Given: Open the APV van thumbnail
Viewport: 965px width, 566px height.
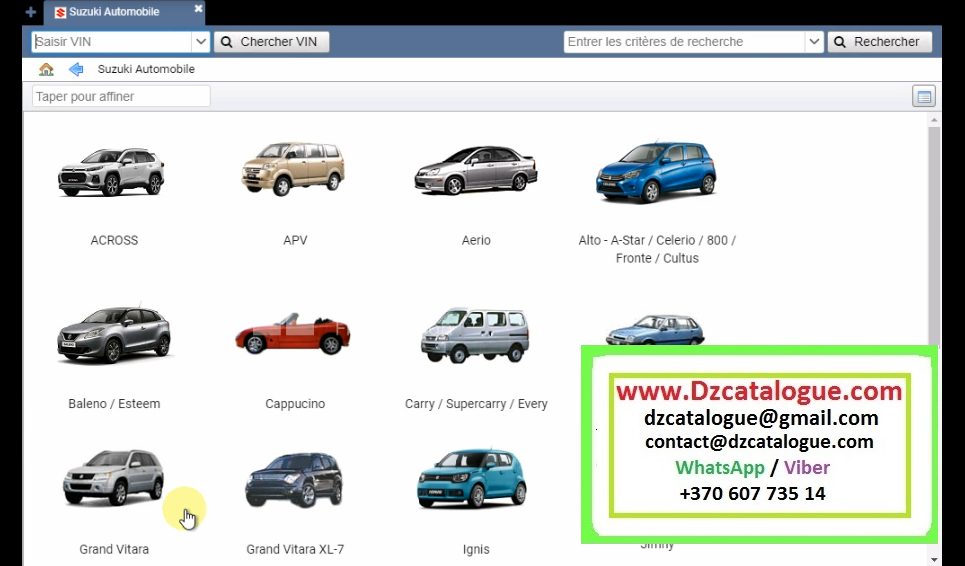Looking at the screenshot, I should tap(293, 169).
